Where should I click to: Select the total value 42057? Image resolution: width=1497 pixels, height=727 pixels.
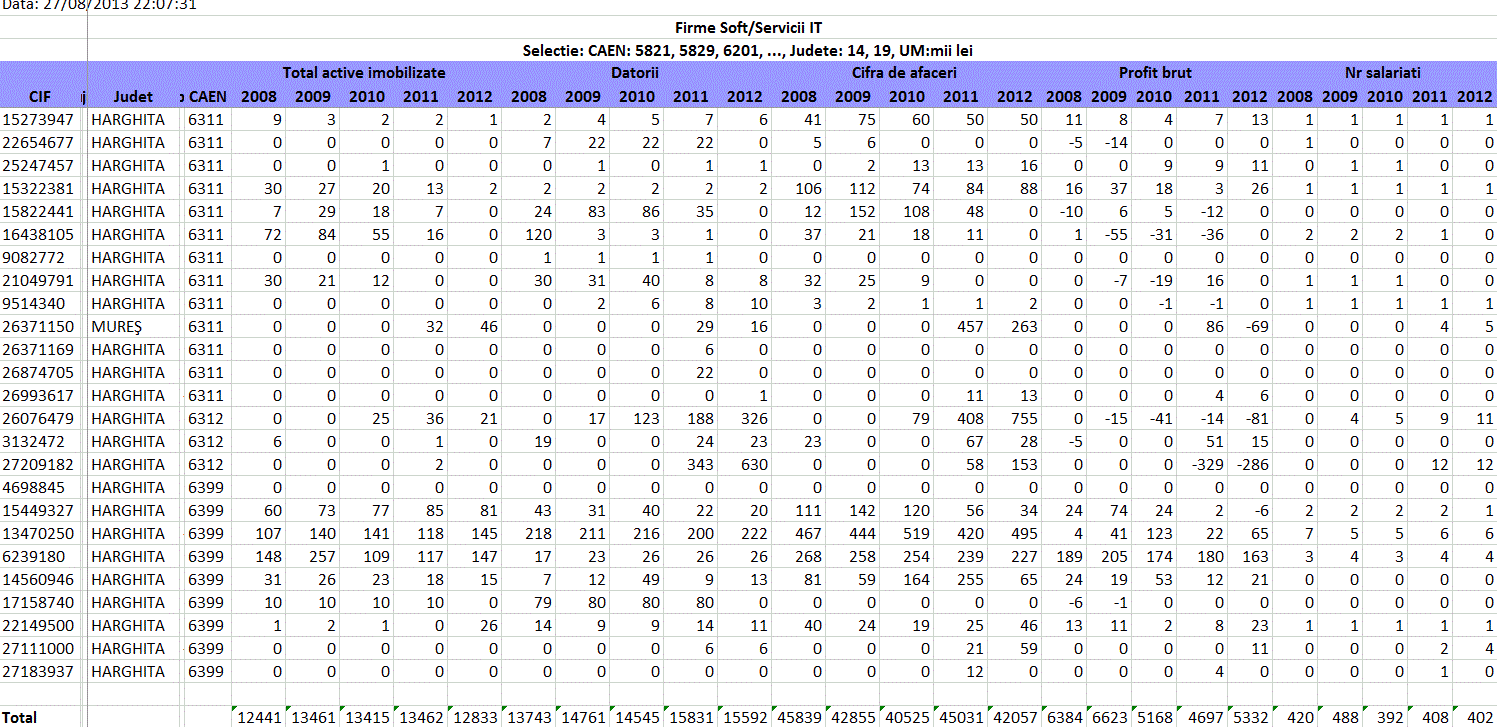[x=1014, y=717]
